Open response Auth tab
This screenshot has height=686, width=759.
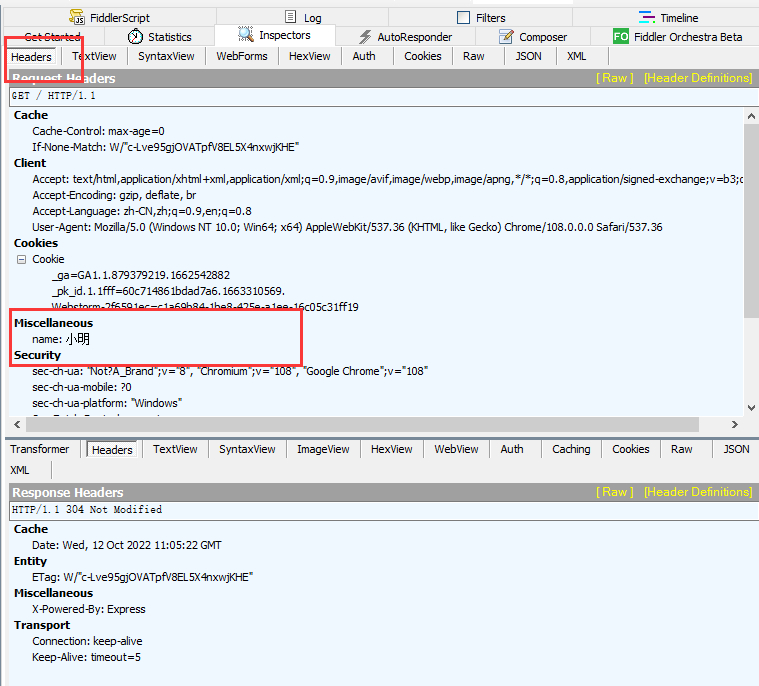pyautogui.click(x=512, y=449)
